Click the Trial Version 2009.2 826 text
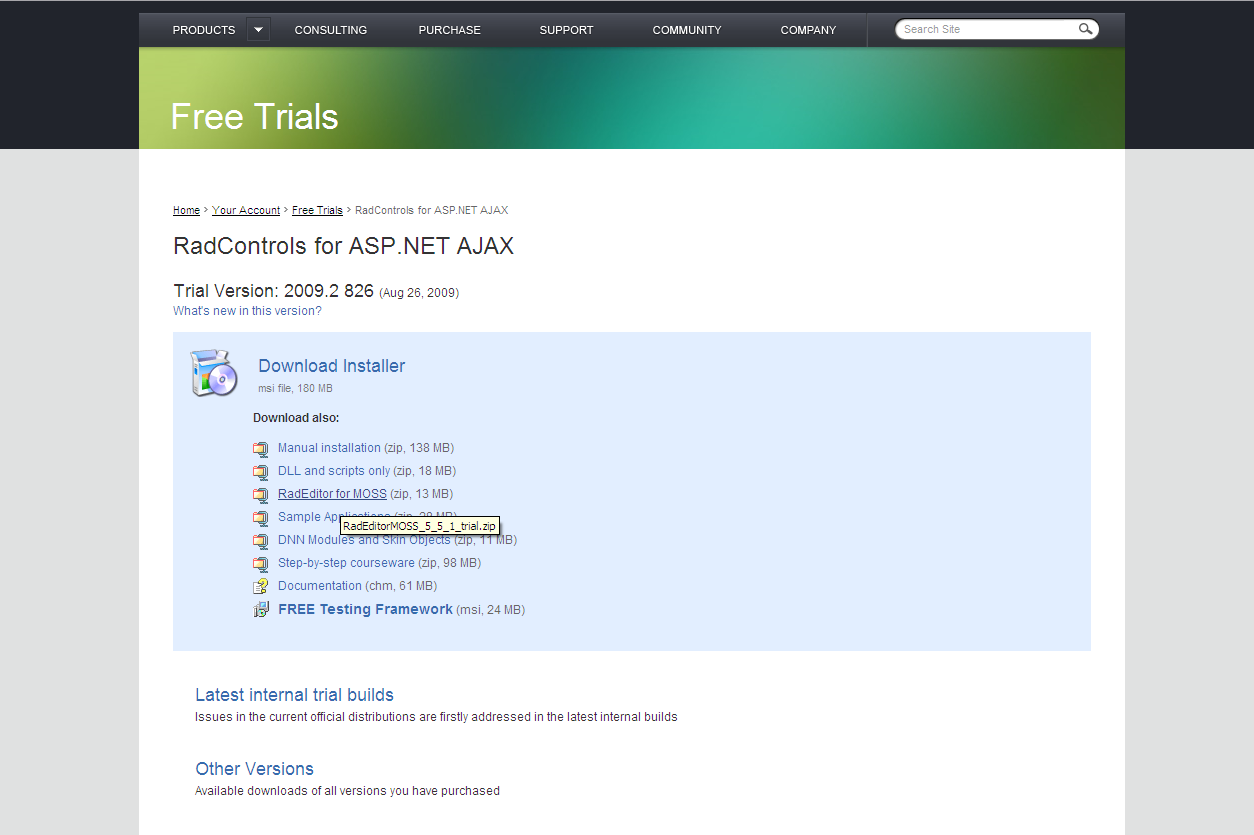1254x835 pixels. [x=273, y=291]
